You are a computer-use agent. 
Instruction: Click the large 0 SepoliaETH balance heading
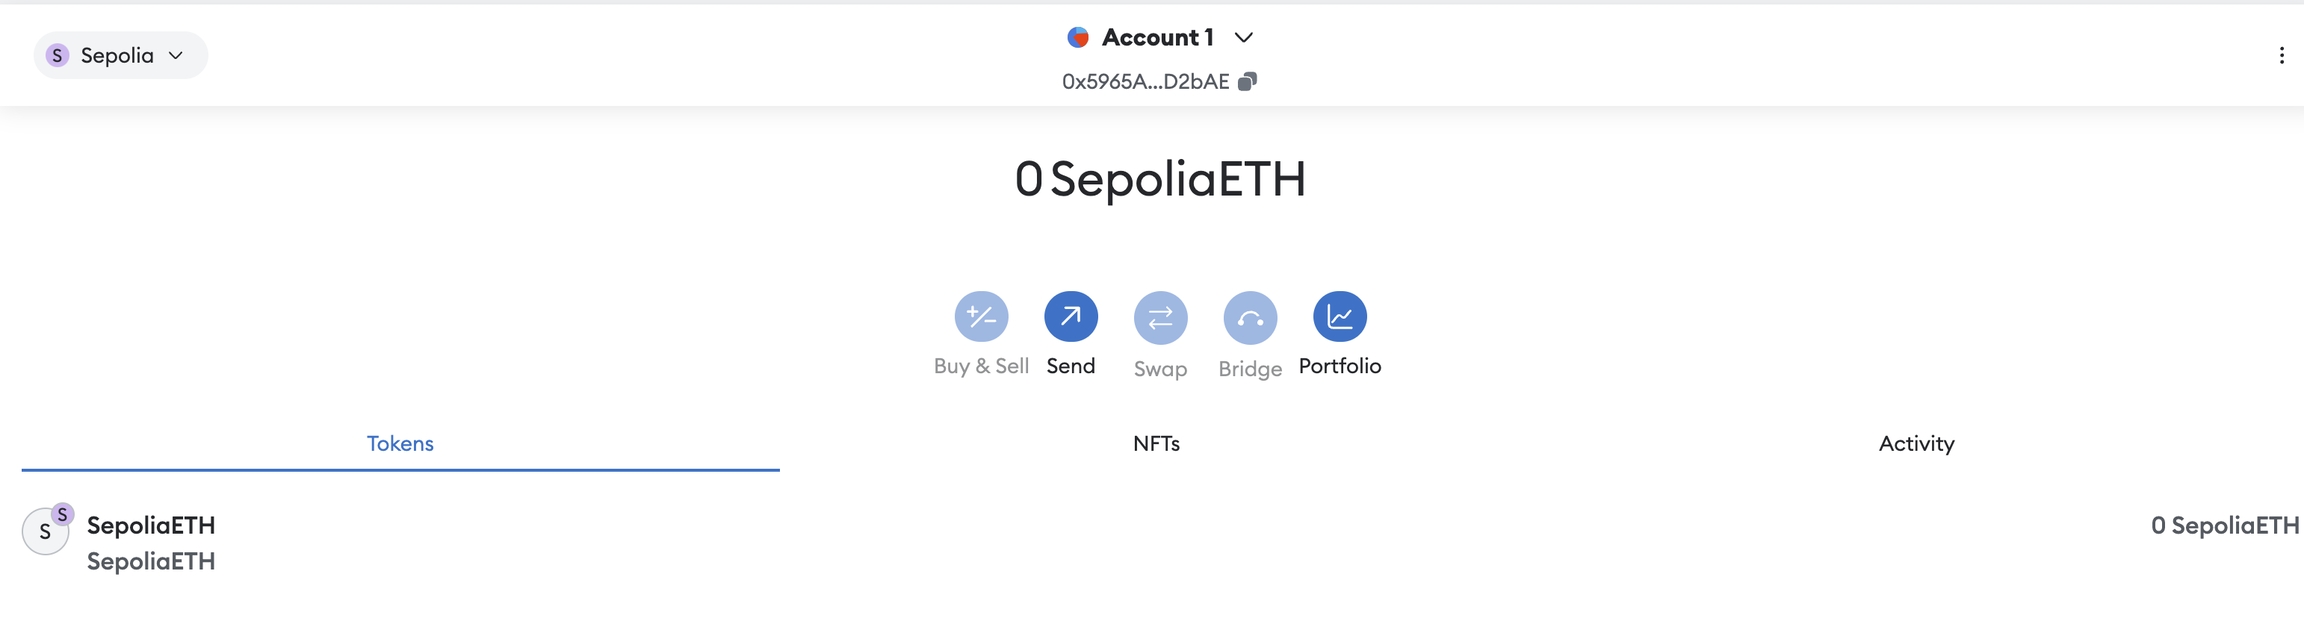(x=1160, y=179)
